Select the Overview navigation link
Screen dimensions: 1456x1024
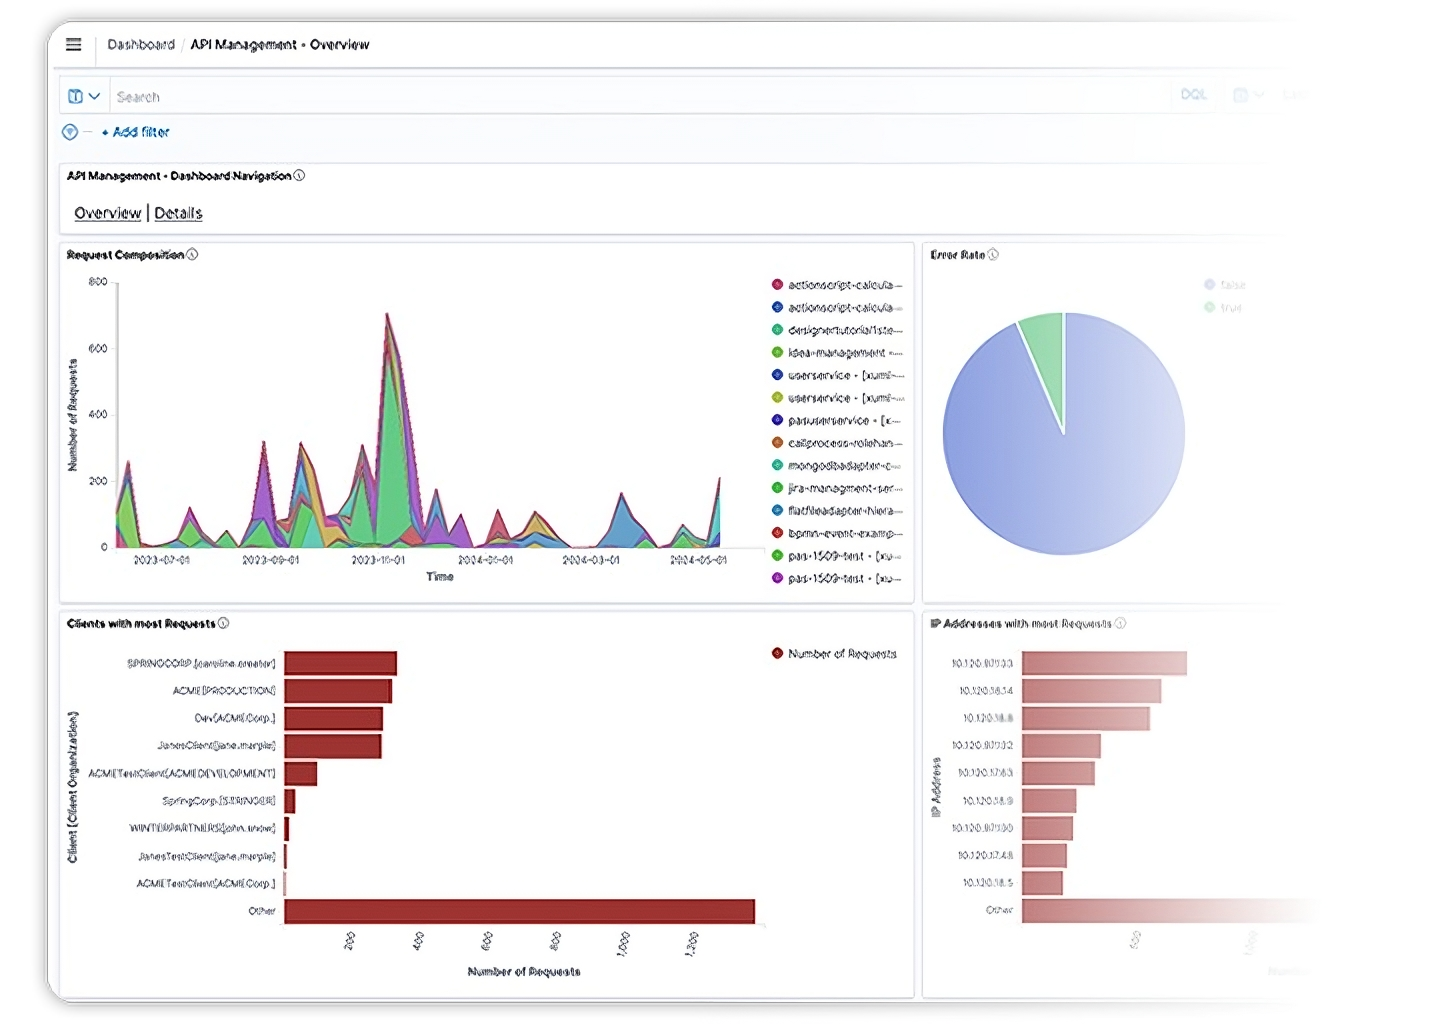point(107,213)
